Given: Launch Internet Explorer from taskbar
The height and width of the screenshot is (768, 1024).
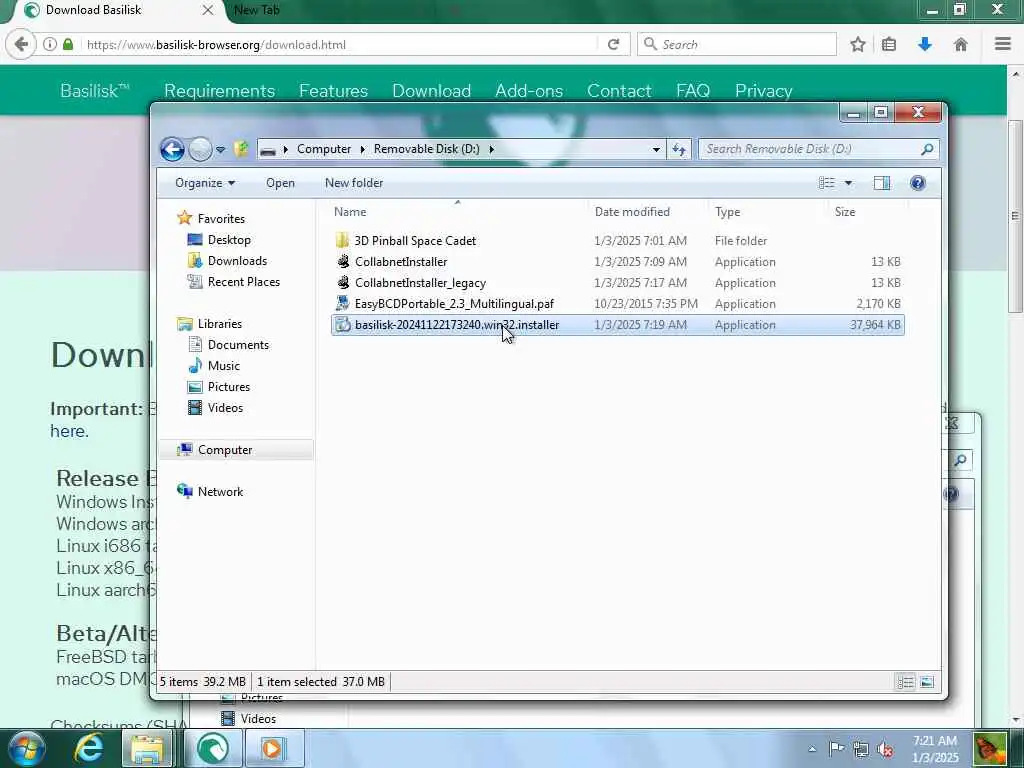Looking at the screenshot, I should coord(89,748).
